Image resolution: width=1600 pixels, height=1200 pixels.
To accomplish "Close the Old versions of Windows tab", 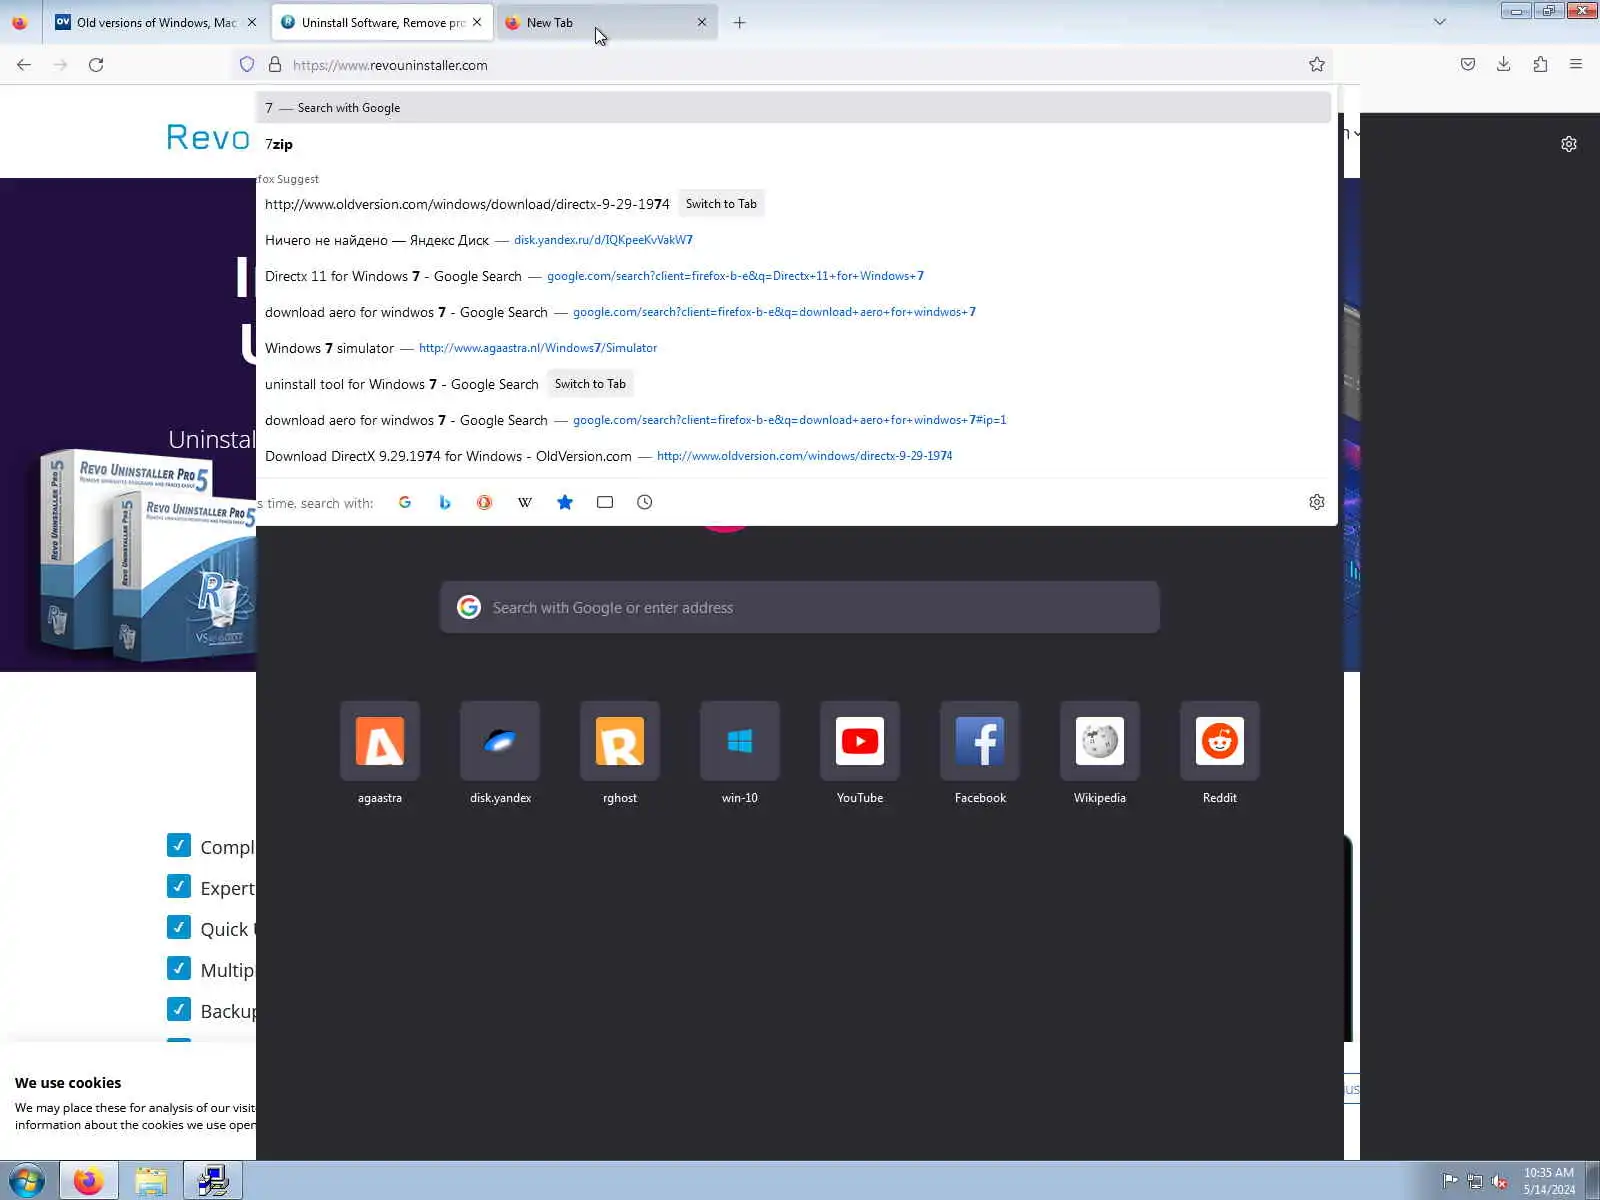I will (x=252, y=22).
